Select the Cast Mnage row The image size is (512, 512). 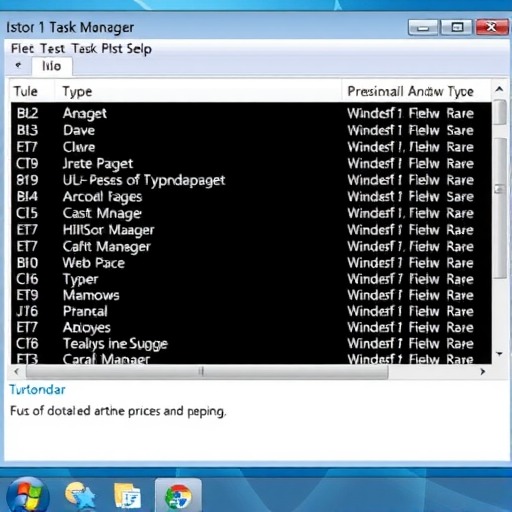tap(251, 213)
